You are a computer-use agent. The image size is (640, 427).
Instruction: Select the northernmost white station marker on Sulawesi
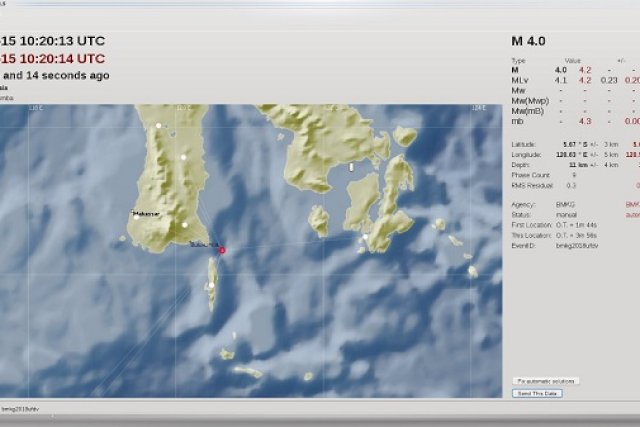[x=158, y=126]
